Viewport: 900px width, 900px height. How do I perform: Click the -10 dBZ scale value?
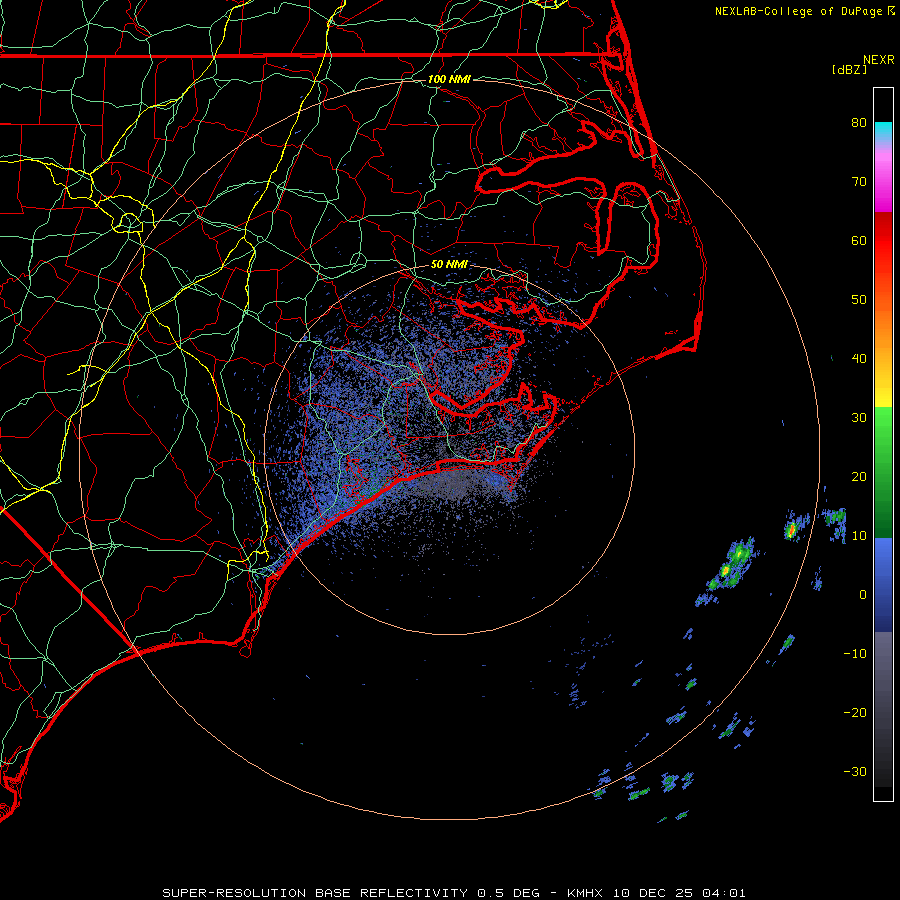(855, 654)
